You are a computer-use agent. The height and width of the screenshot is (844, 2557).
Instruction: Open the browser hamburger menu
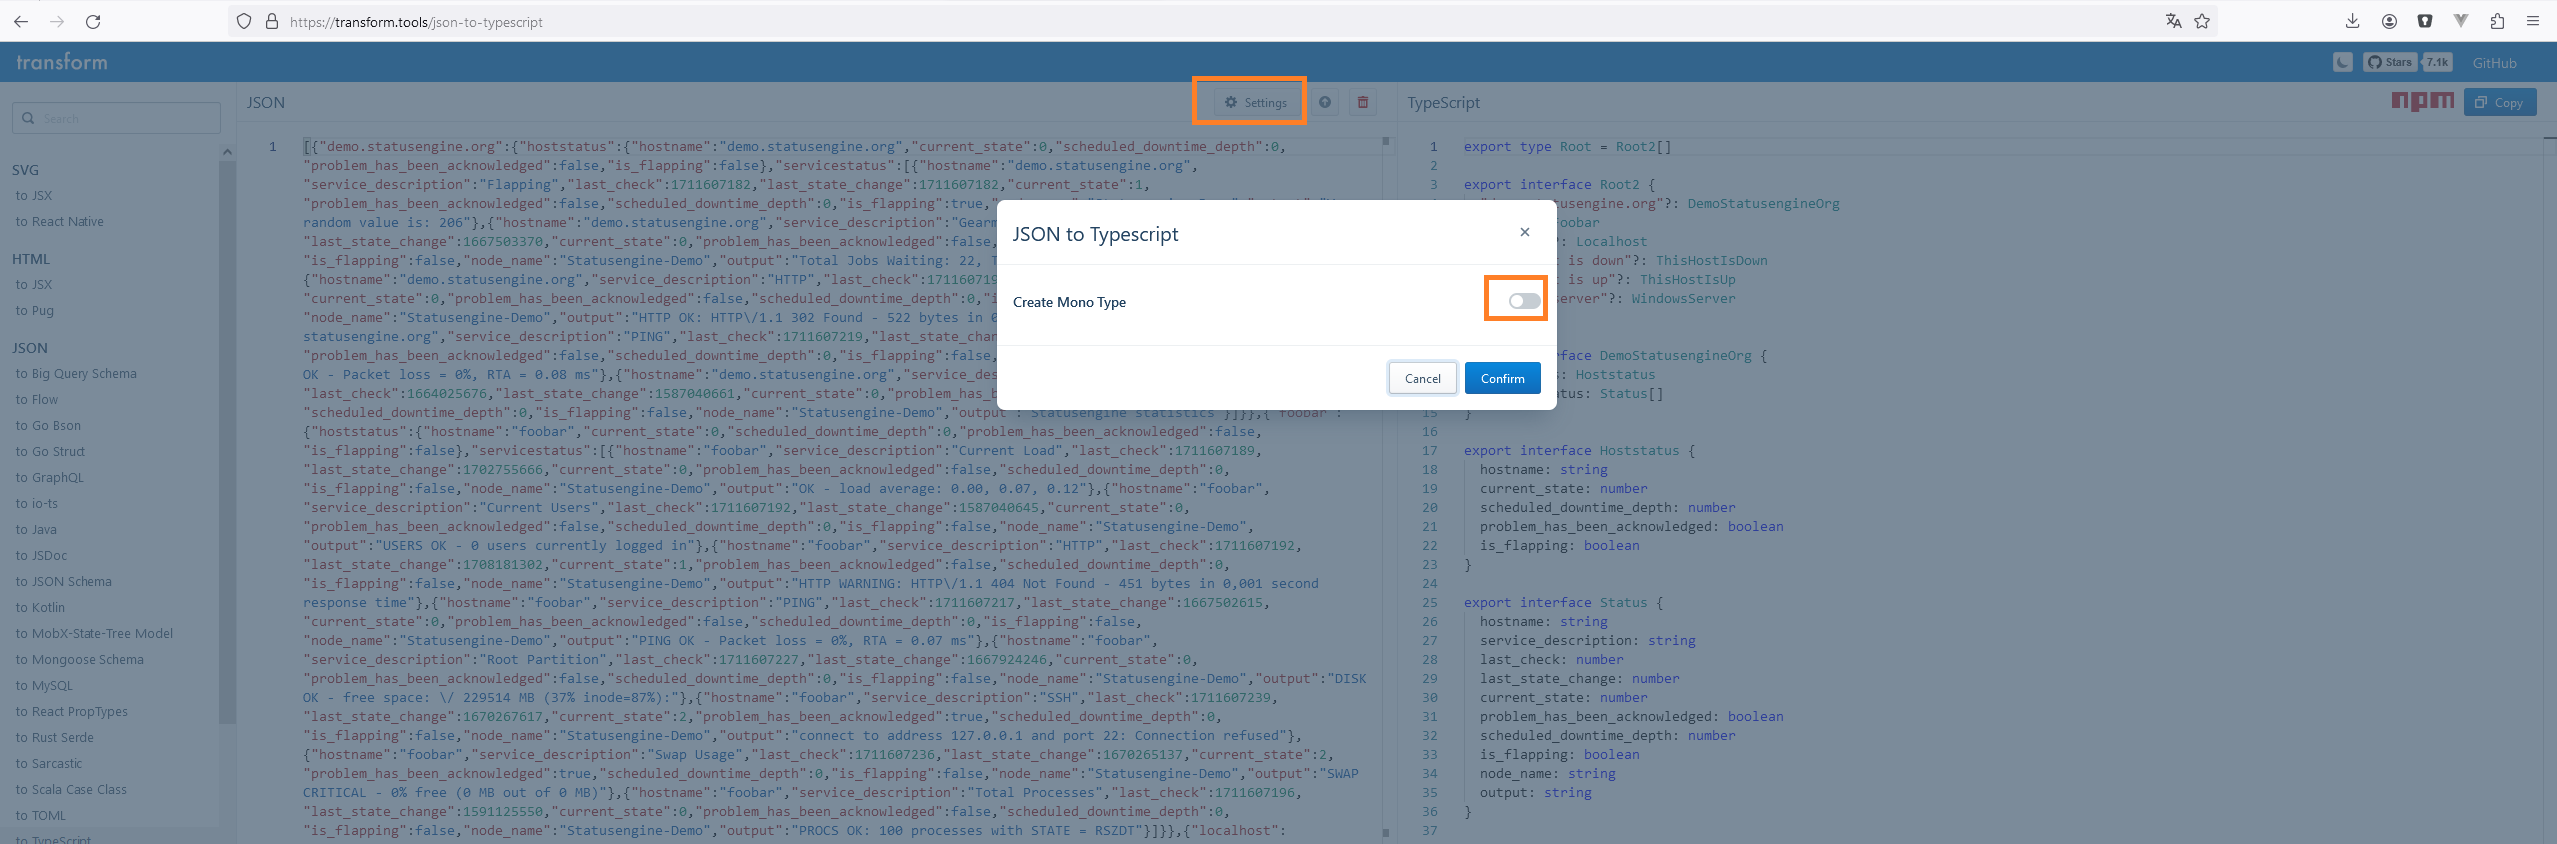2533,21
